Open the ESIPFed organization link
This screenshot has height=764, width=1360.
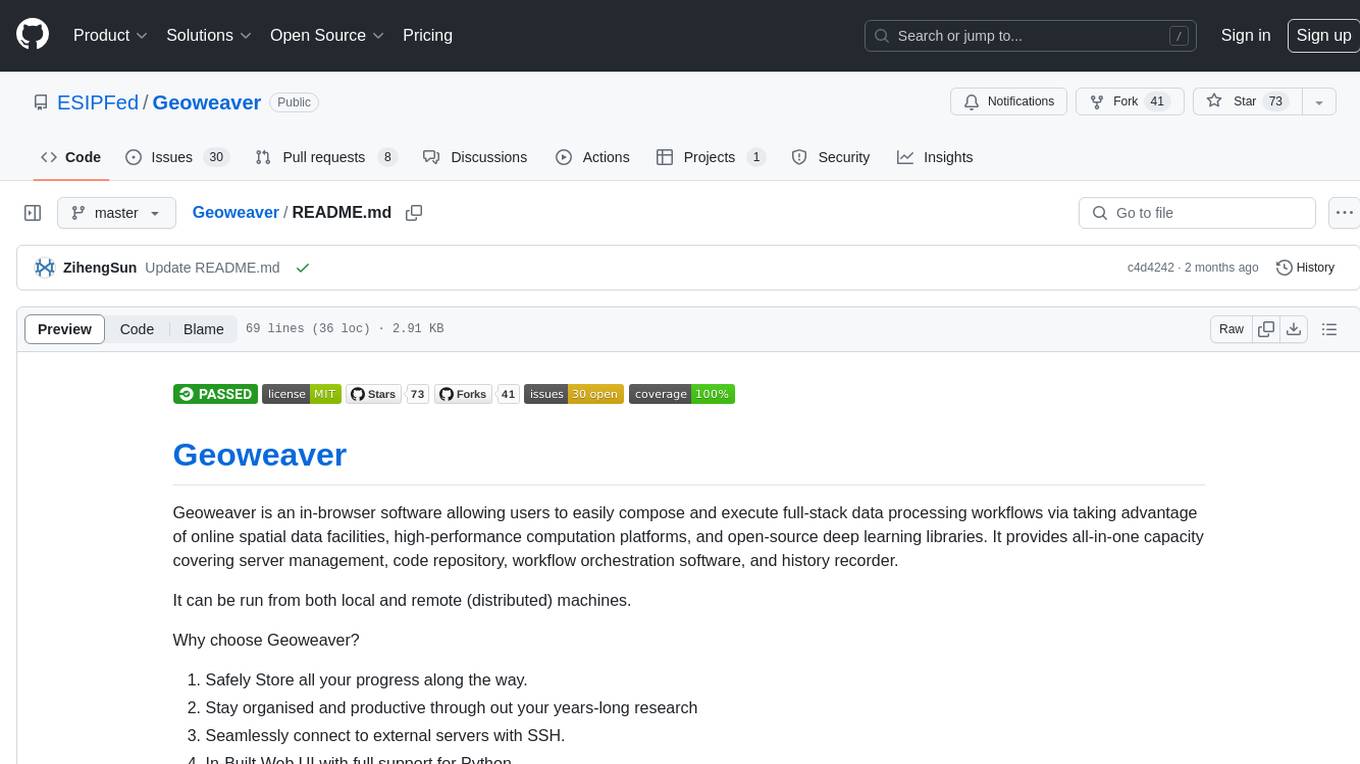coord(98,102)
